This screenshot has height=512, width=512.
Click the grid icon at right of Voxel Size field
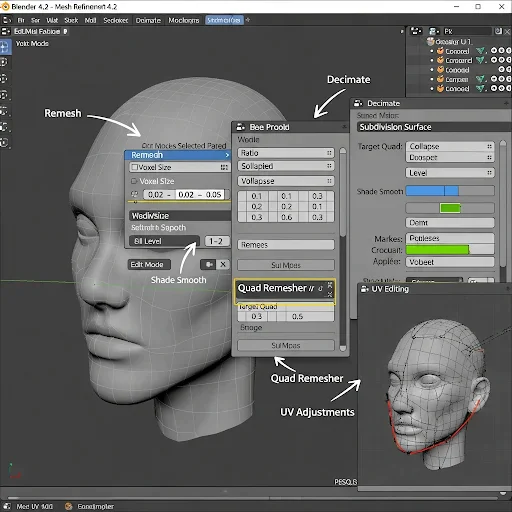(x=224, y=167)
